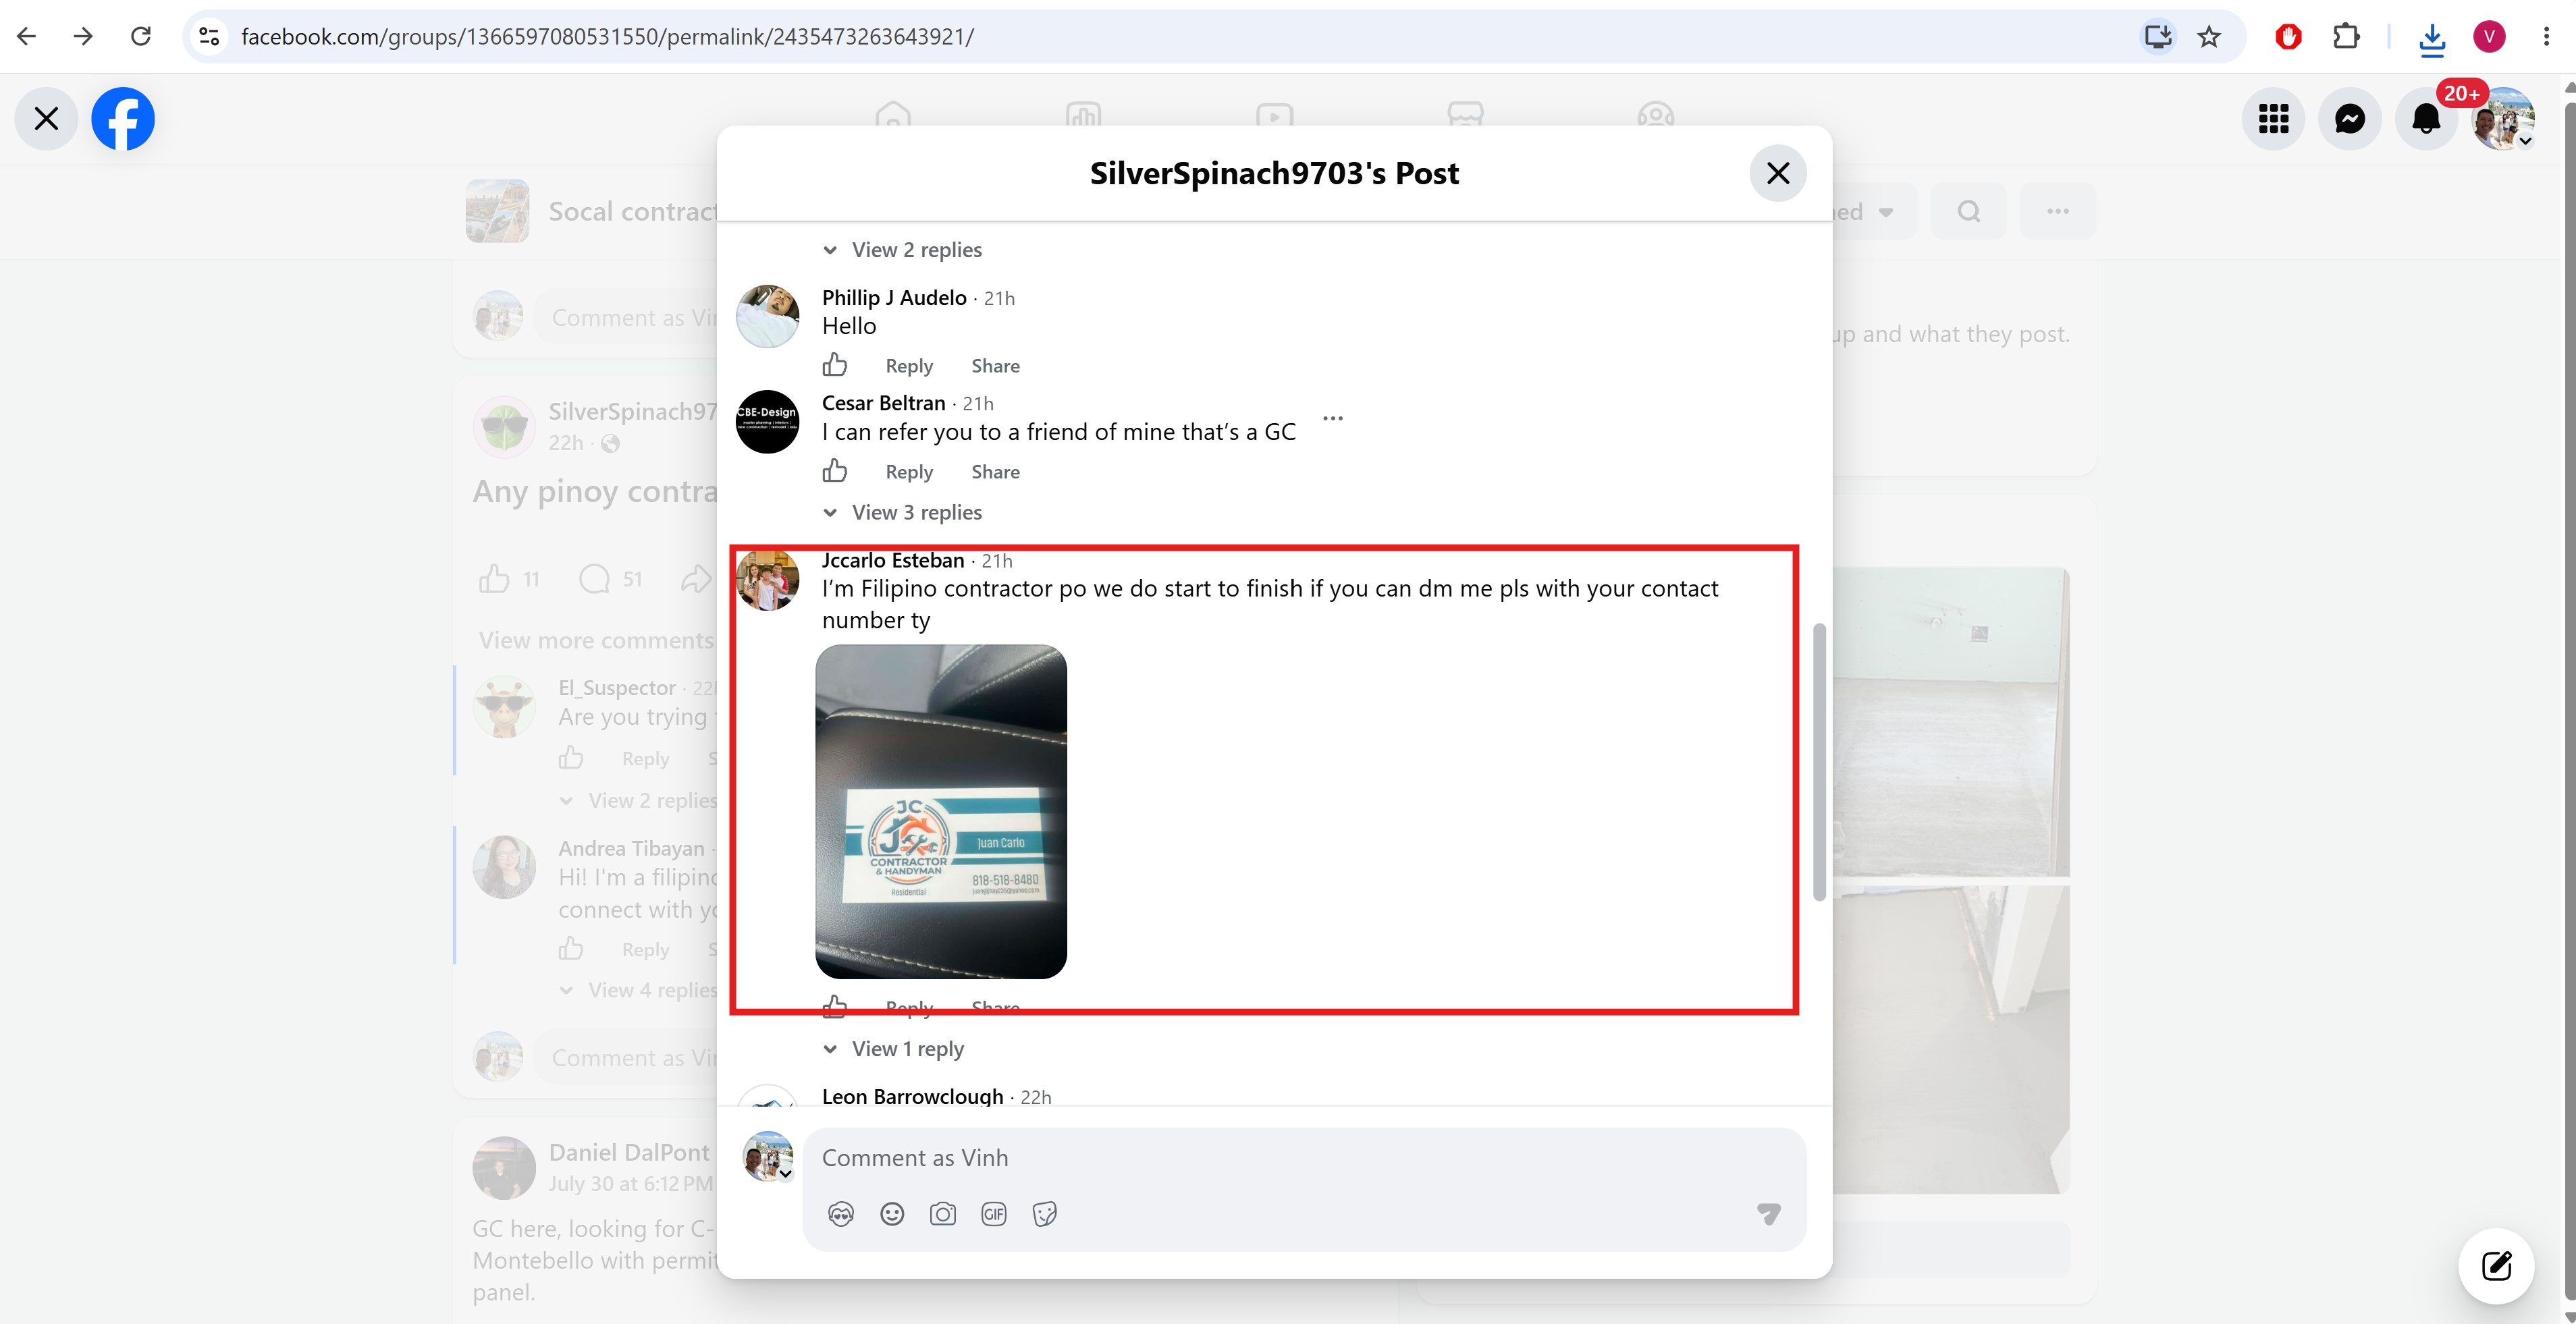Image resolution: width=2576 pixels, height=1324 pixels.
Task: Open Leon Barrowclough's profile link
Action: point(913,1096)
